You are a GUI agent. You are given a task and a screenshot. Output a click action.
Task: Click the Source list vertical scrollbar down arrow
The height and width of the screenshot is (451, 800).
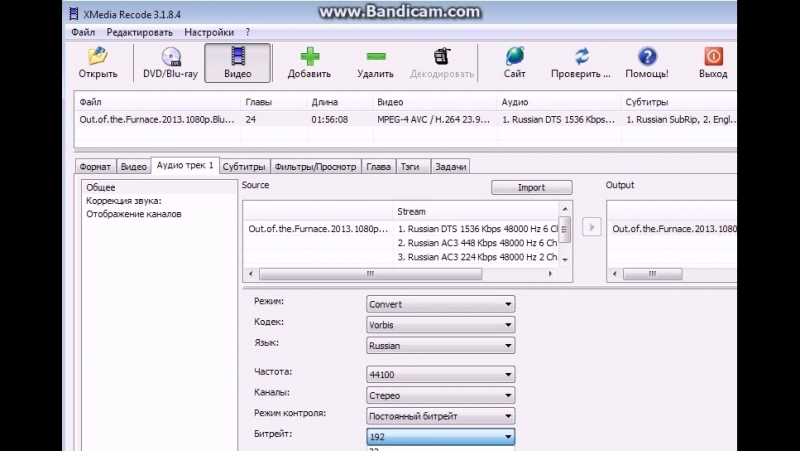click(x=565, y=260)
